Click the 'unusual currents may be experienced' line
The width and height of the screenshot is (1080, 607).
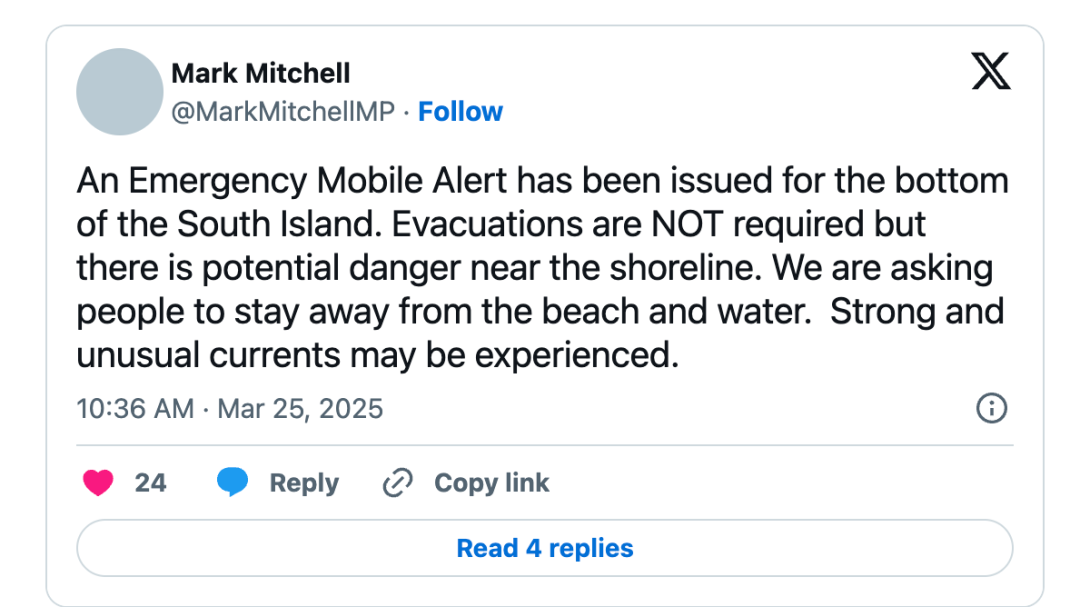(377, 356)
